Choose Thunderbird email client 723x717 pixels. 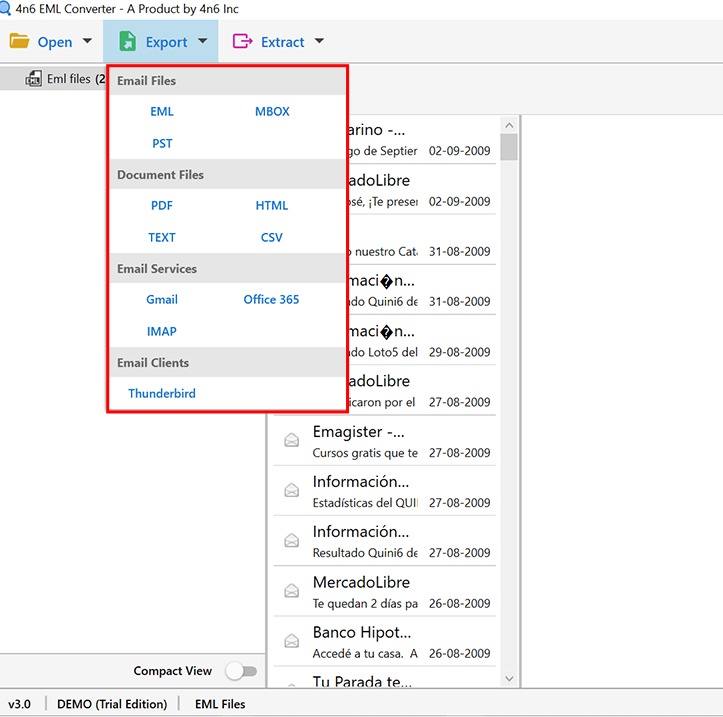tap(162, 393)
